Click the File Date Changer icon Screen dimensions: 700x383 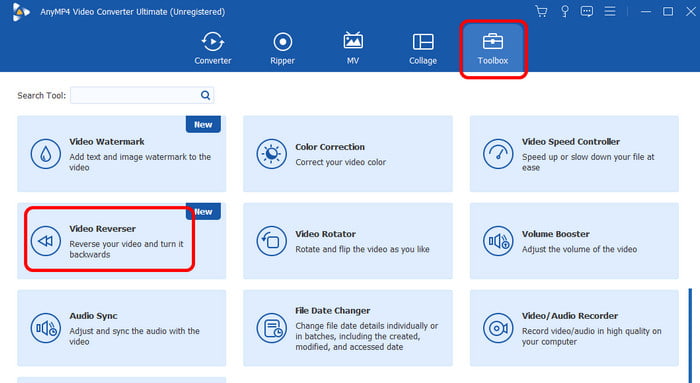tap(271, 328)
